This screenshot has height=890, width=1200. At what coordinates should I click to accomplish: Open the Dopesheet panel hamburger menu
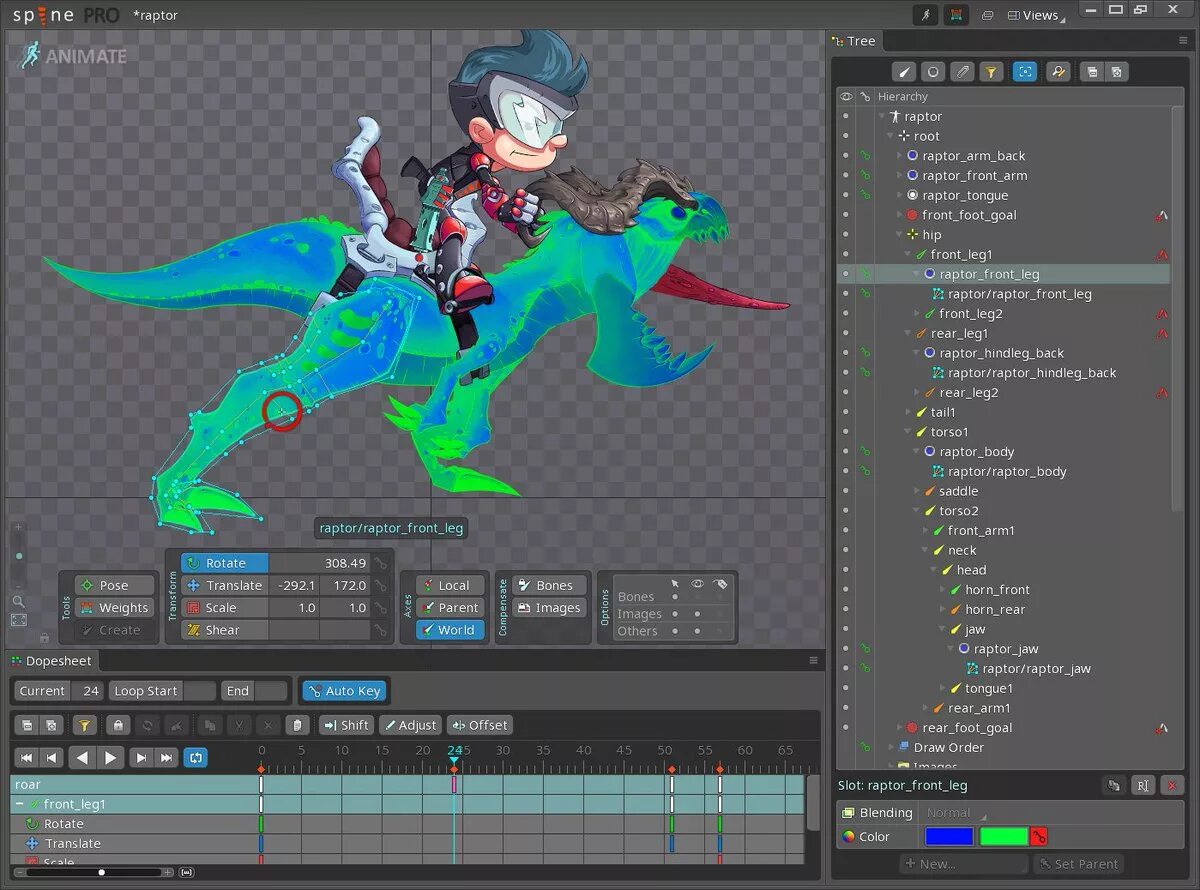(x=813, y=660)
